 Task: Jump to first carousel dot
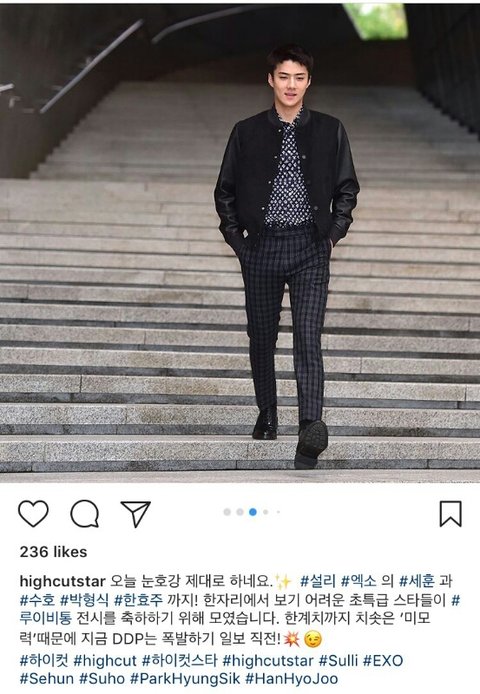point(227,512)
